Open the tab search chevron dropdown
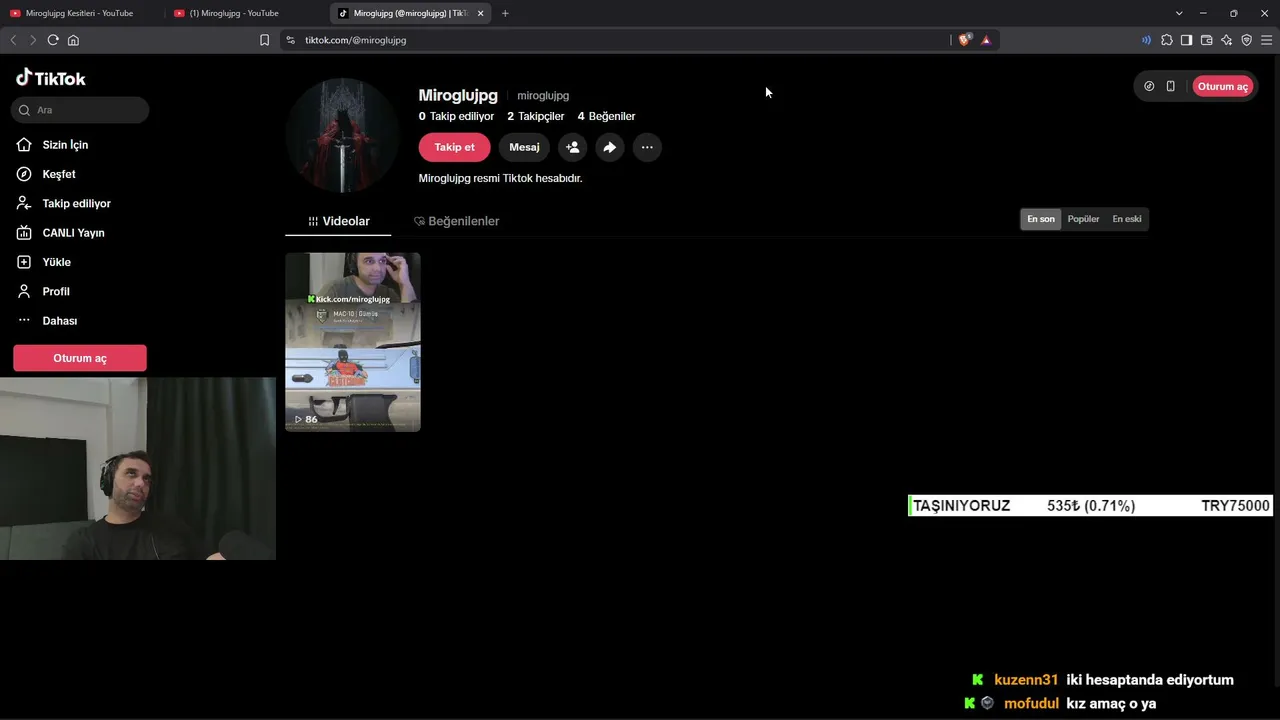The height and width of the screenshot is (720, 1280). [x=1179, y=13]
